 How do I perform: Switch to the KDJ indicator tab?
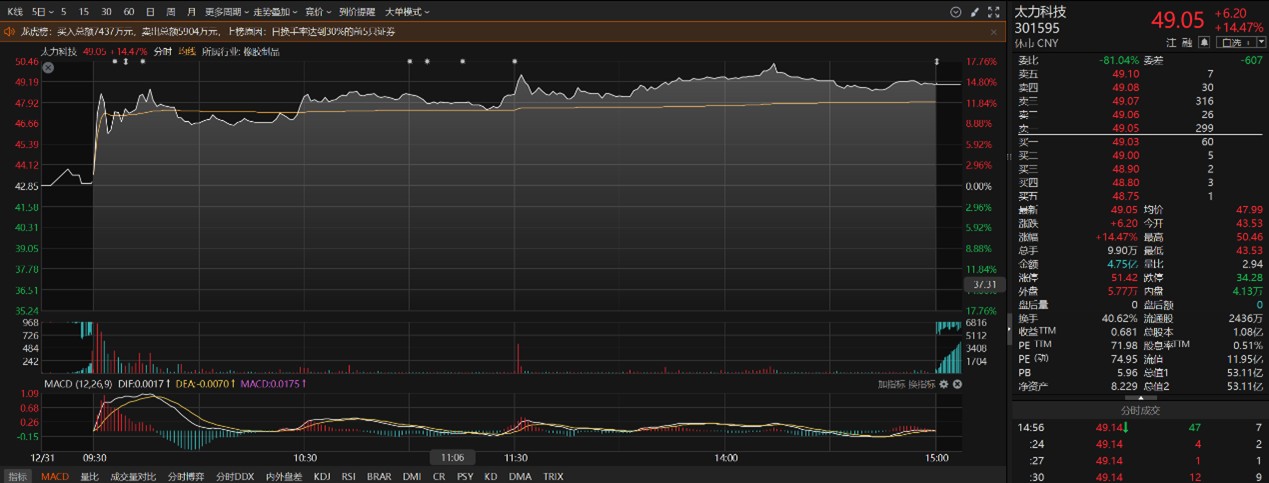pyautogui.click(x=322, y=477)
